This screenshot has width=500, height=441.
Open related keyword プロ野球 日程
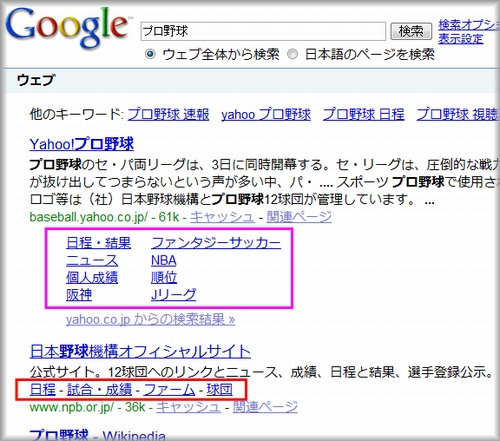click(364, 114)
